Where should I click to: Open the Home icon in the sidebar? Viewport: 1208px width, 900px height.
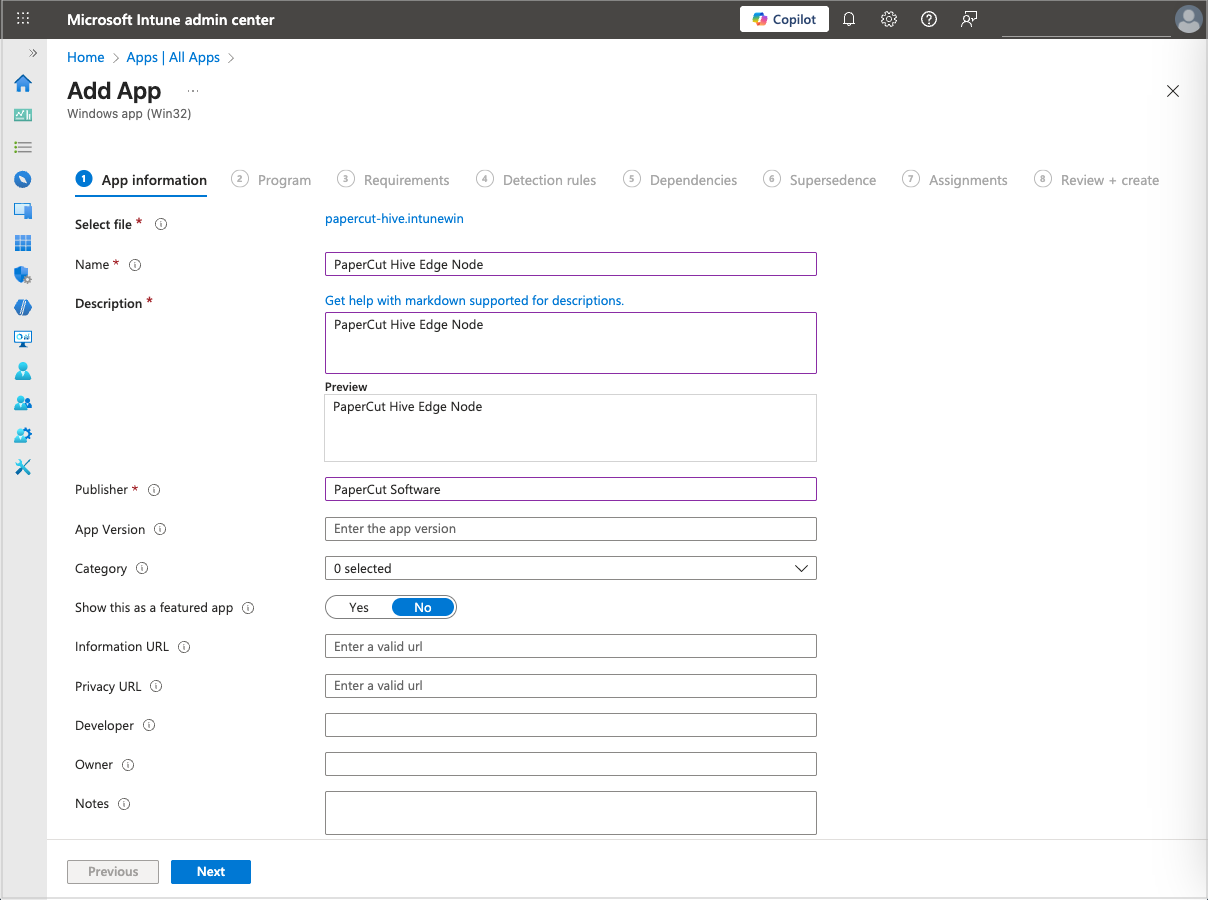22,84
